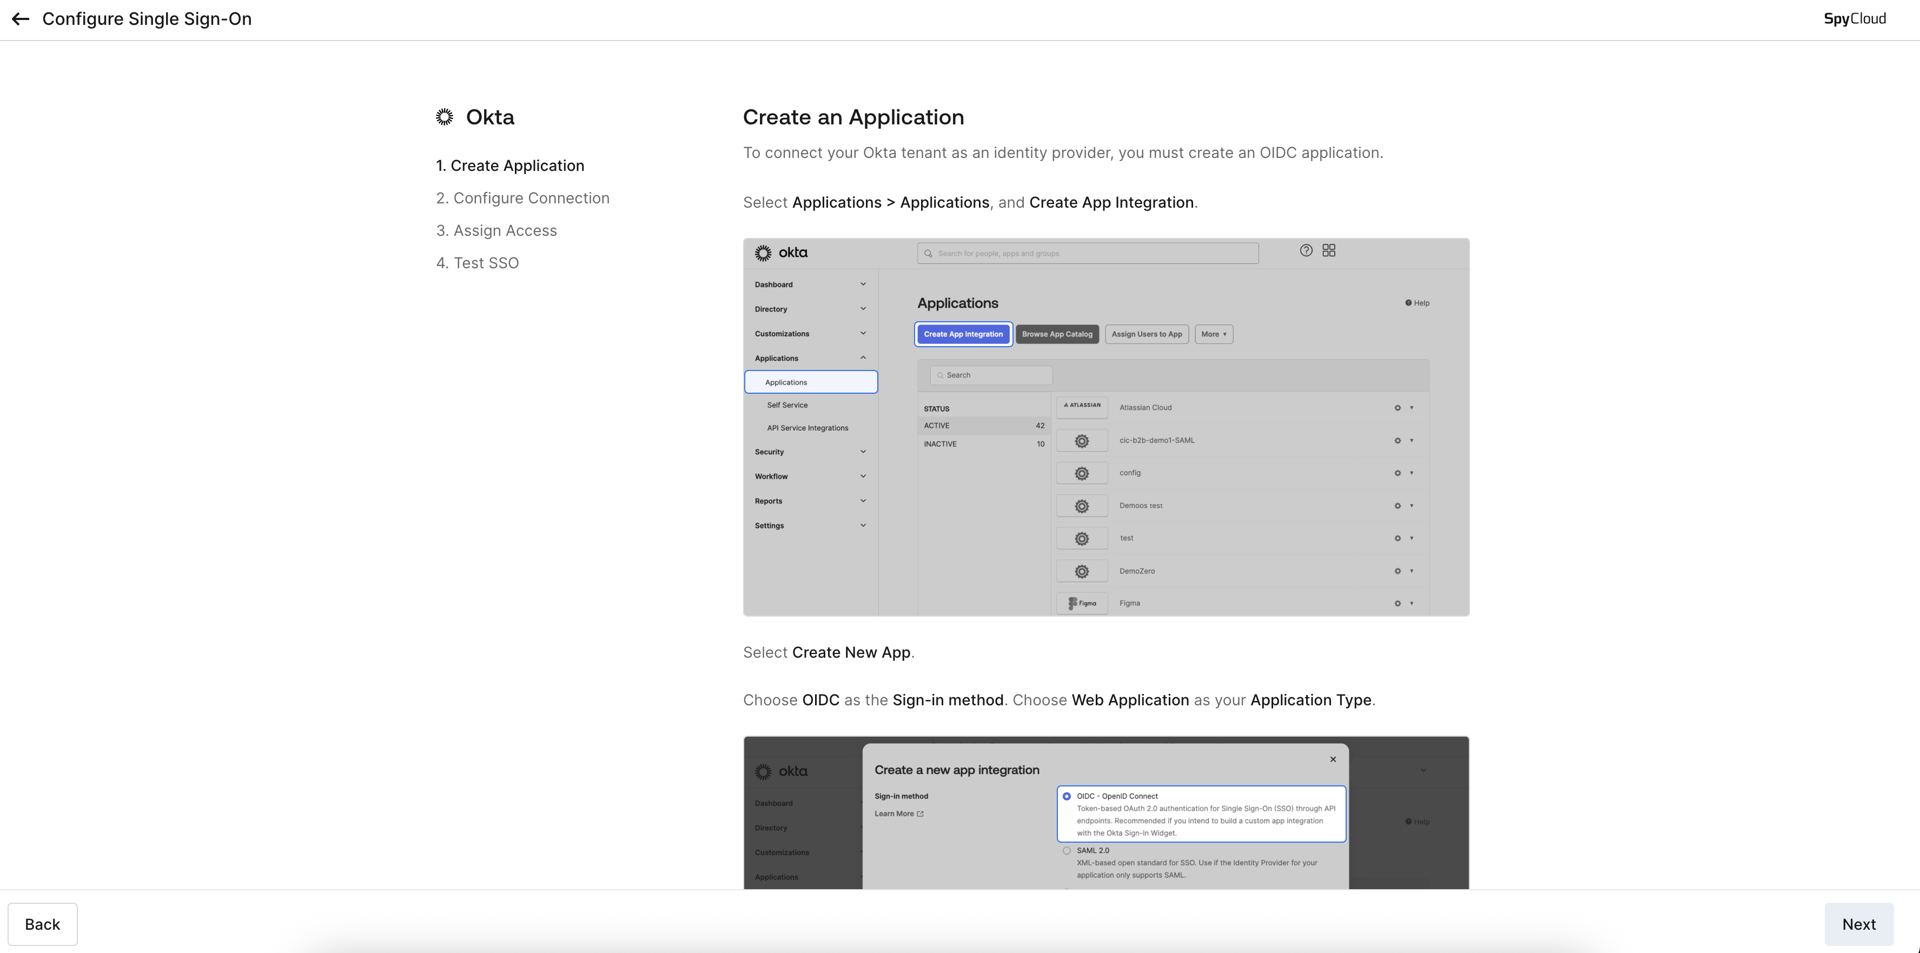Open step 3, Assign Access

coord(497,231)
